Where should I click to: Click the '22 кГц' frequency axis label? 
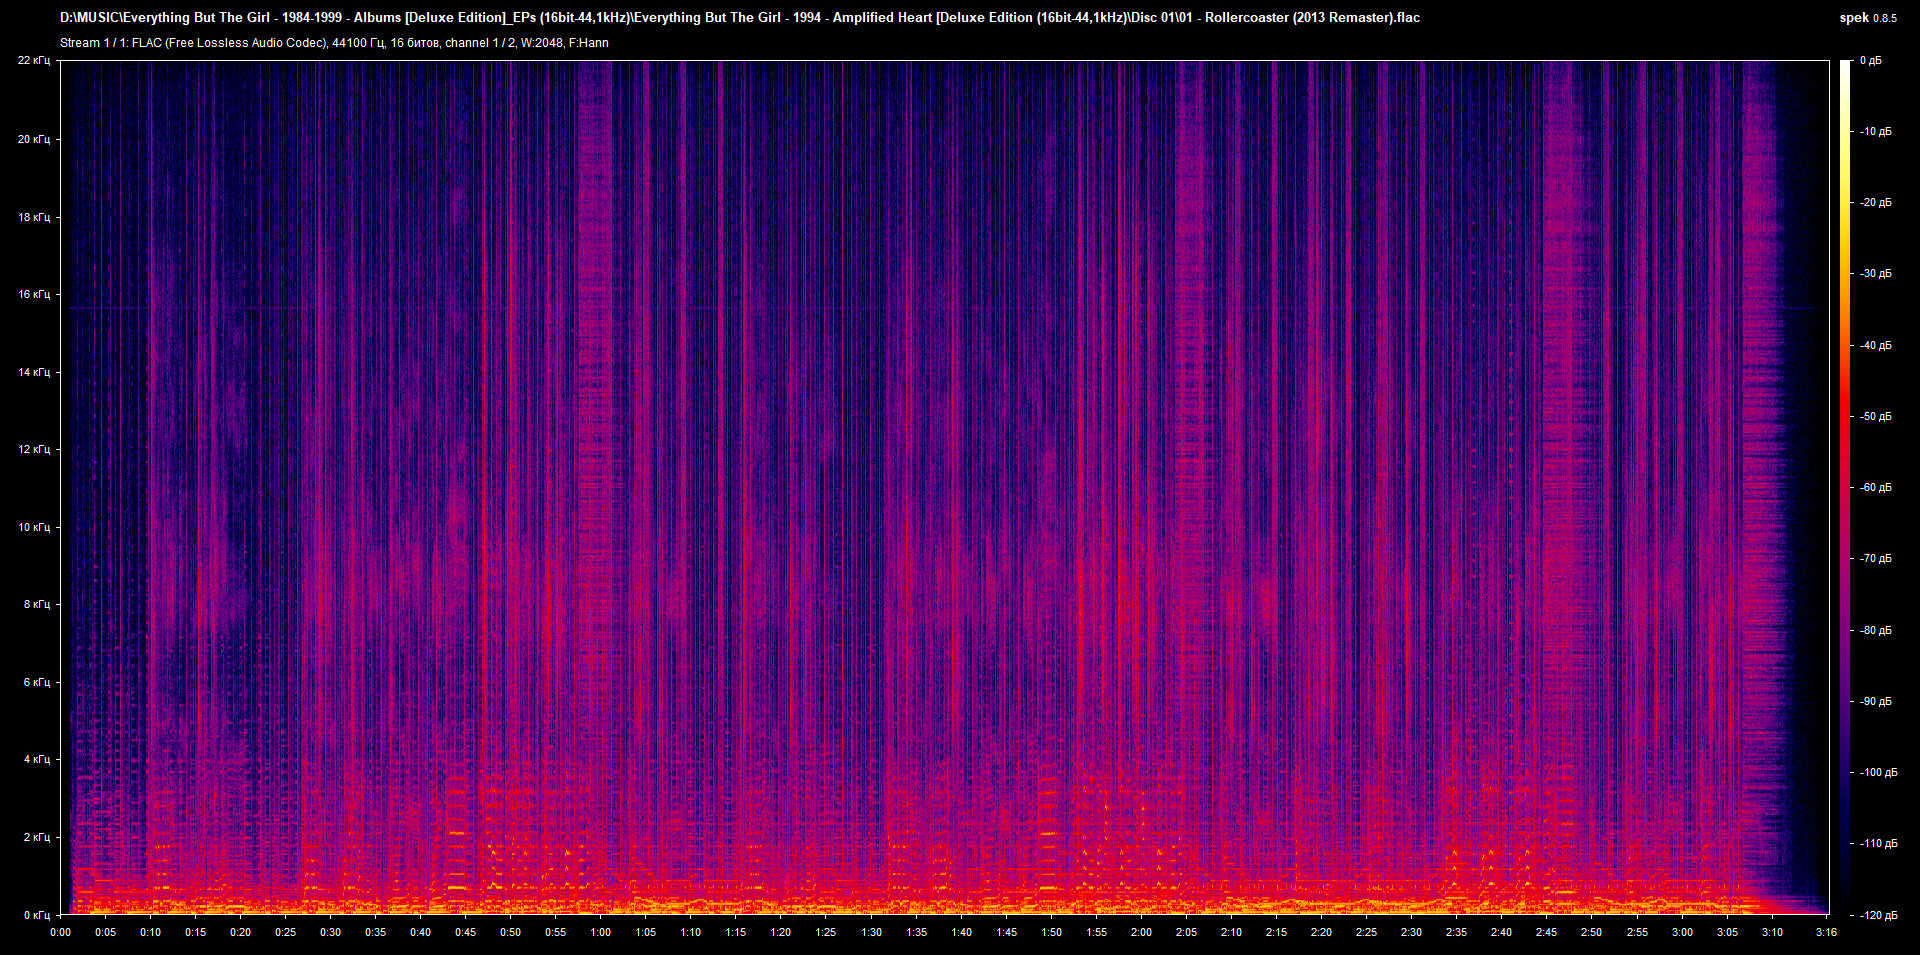pyautogui.click(x=34, y=61)
